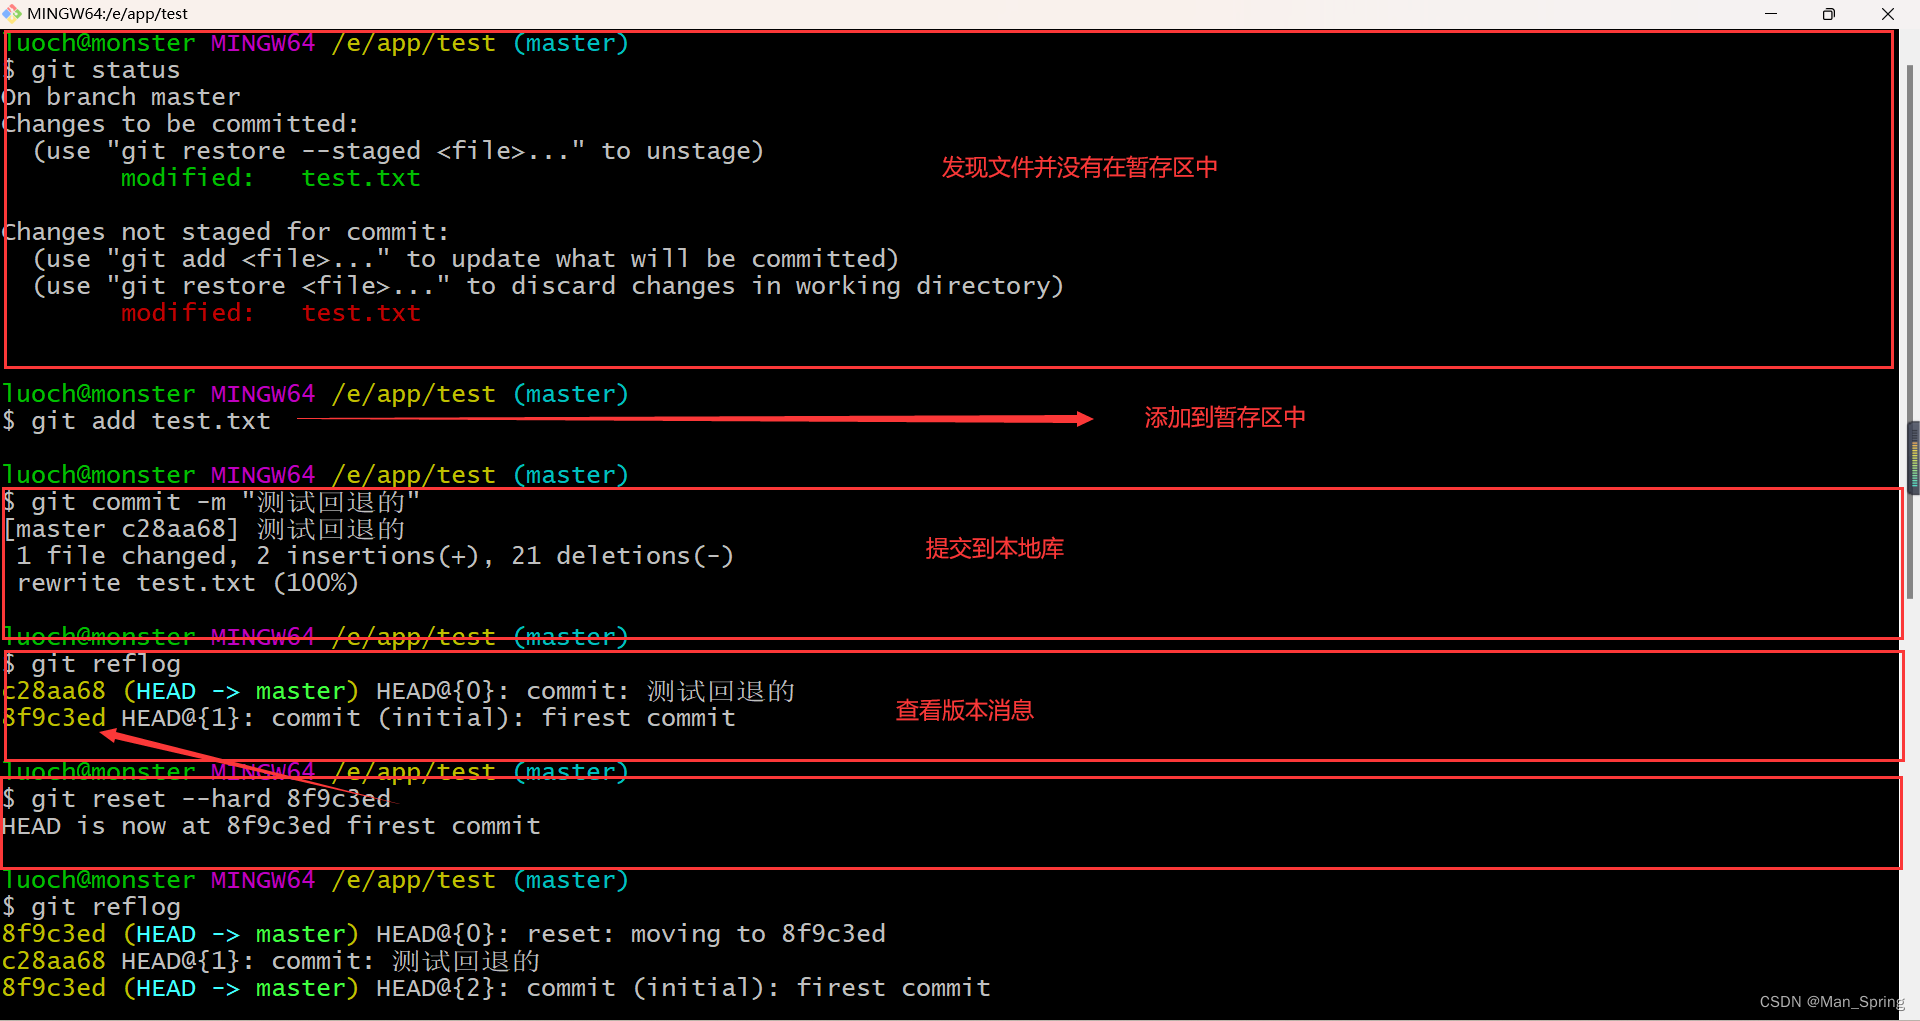
Task: Click 'git restore --staged <file>' hint line
Action: pos(398,151)
